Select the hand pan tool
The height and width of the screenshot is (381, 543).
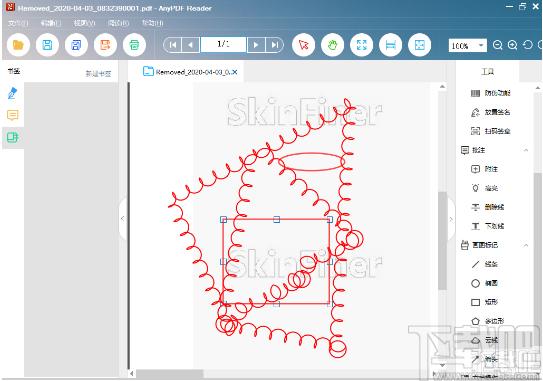(x=332, y=45)
